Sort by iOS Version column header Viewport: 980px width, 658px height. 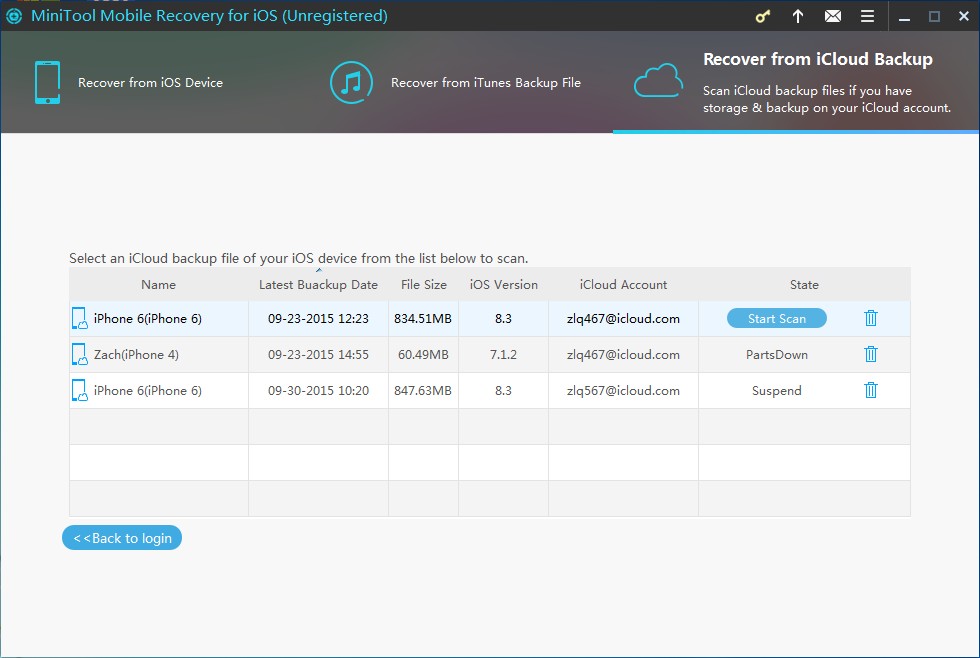point(503,285)
